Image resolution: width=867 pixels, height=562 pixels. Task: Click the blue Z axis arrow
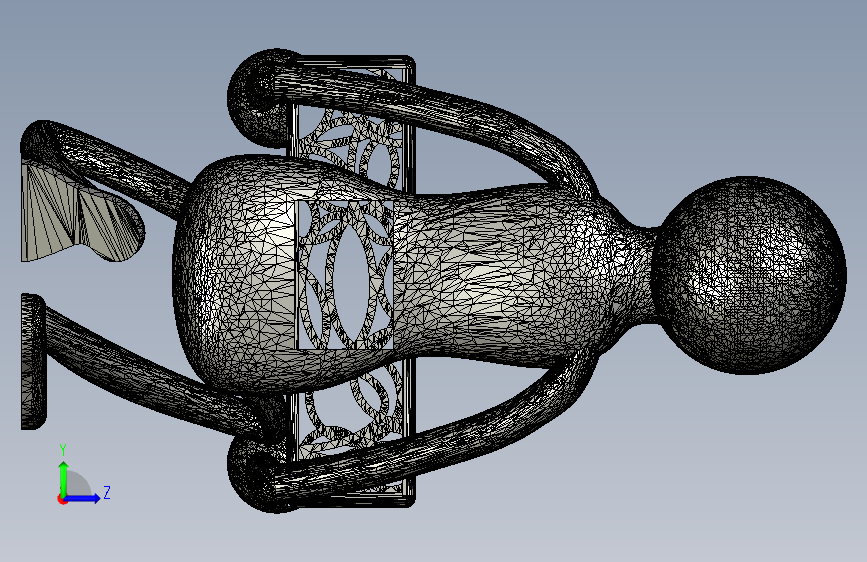pos(83,498)
